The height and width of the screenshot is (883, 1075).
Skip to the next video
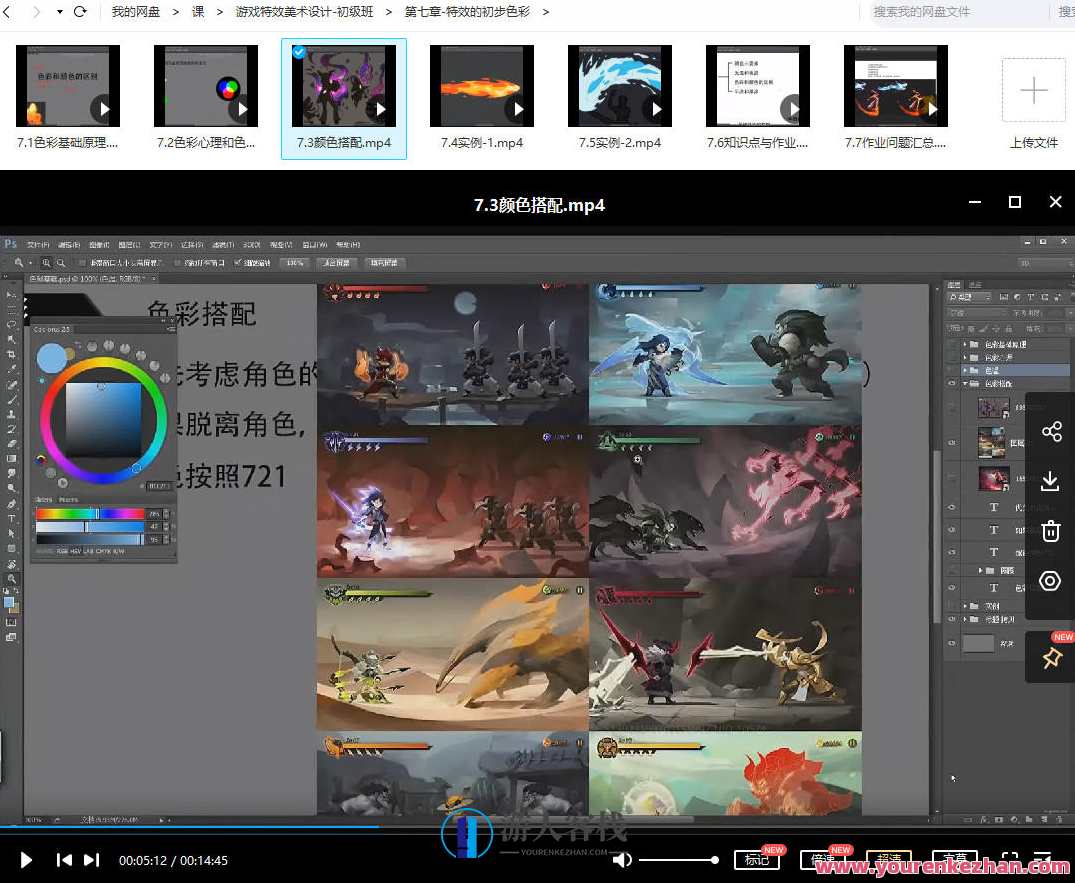(91, 860)
